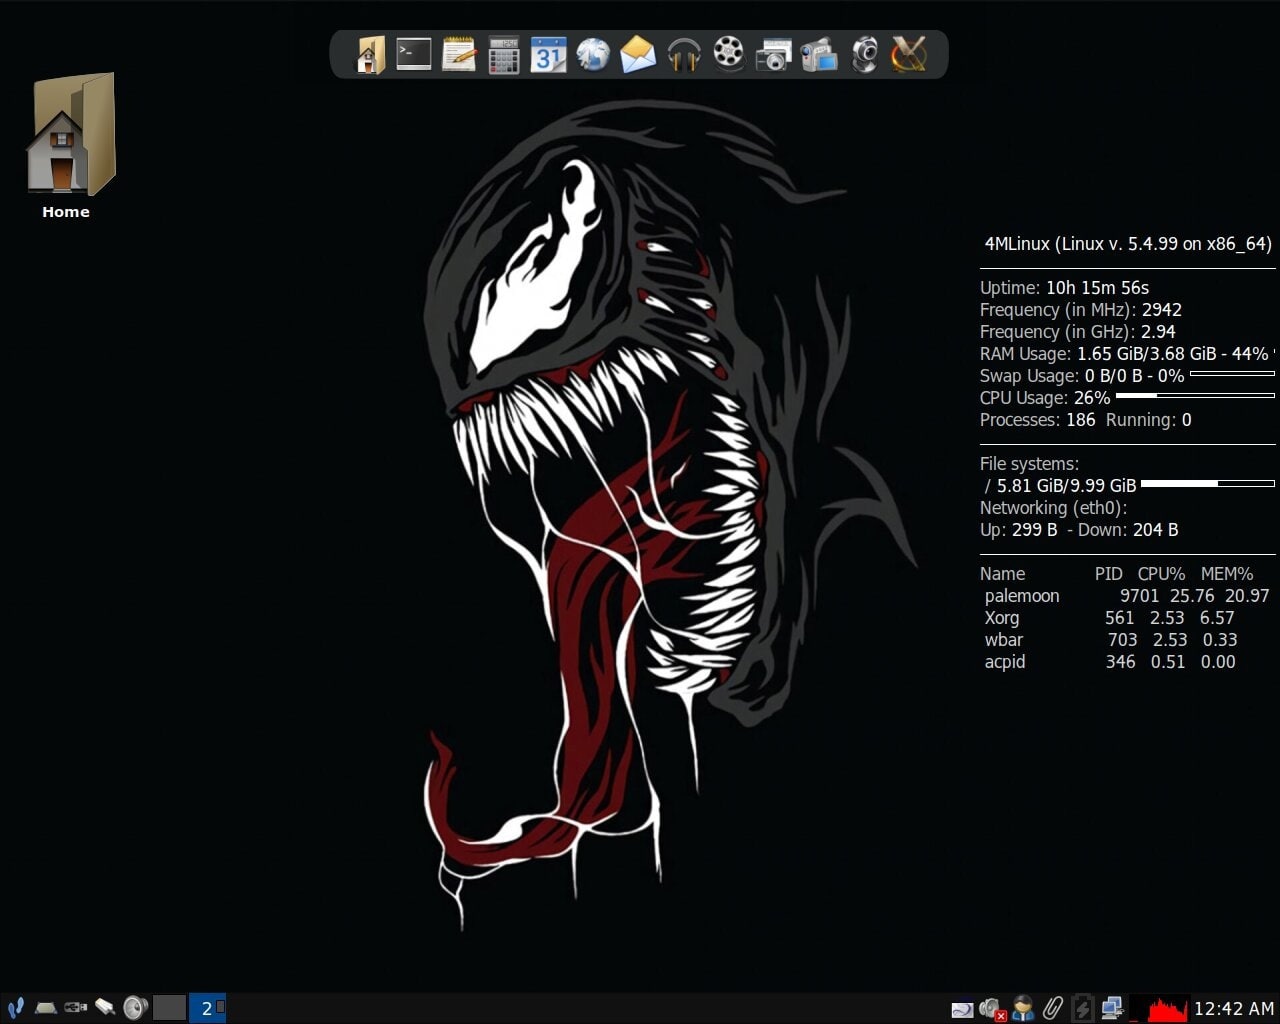Open the footprints start menu
1280x1024 pixels.
click(15, 1008)
